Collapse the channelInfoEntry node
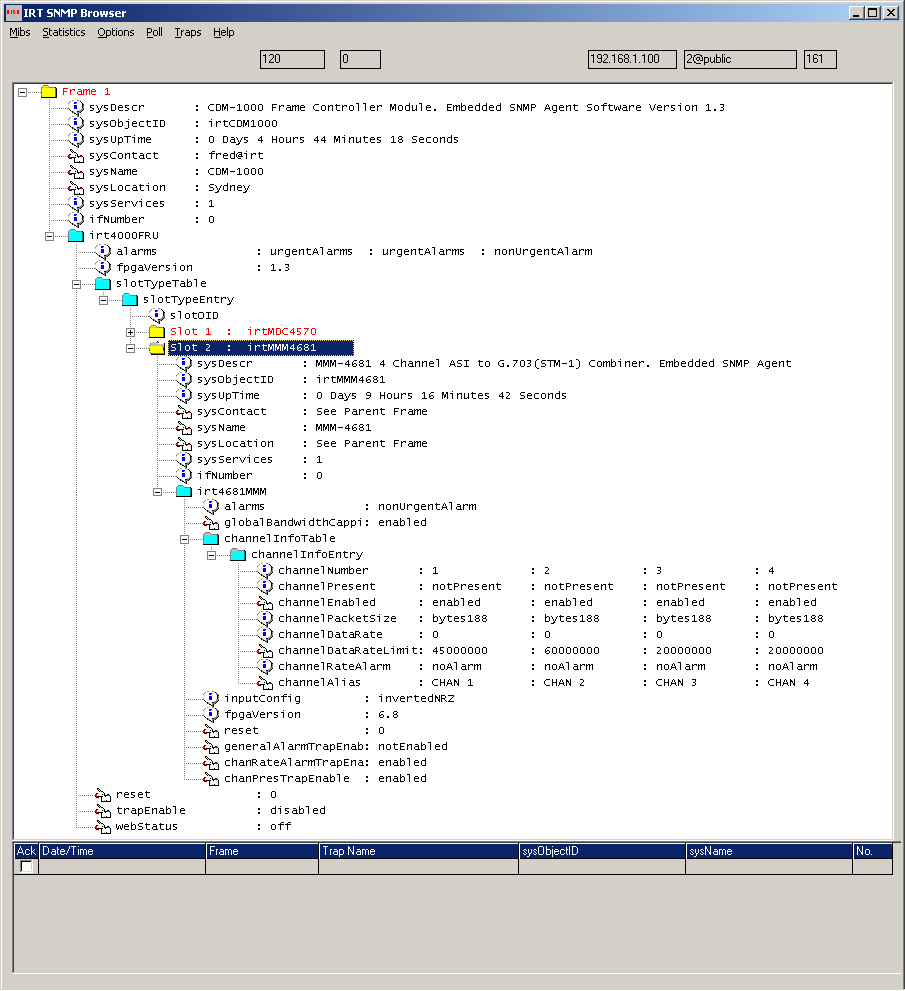Viewport: 905px width, 991px height. click(x=212, y=555)
